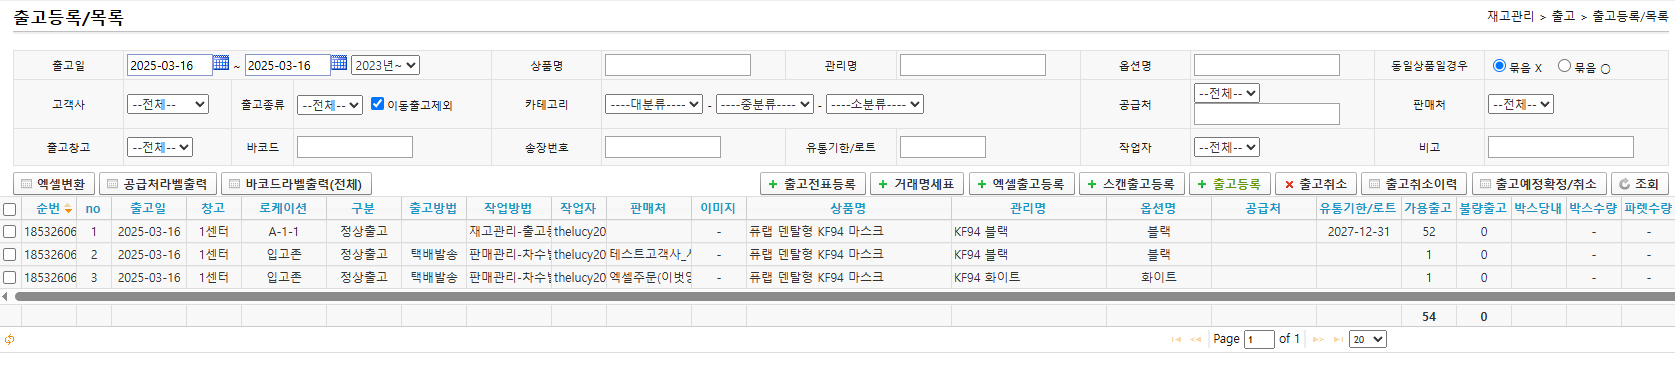The height and width of the screenshot is (391, 1675).
Task: Click the 엑셀출고등록 button
Action: (1022, 184)
